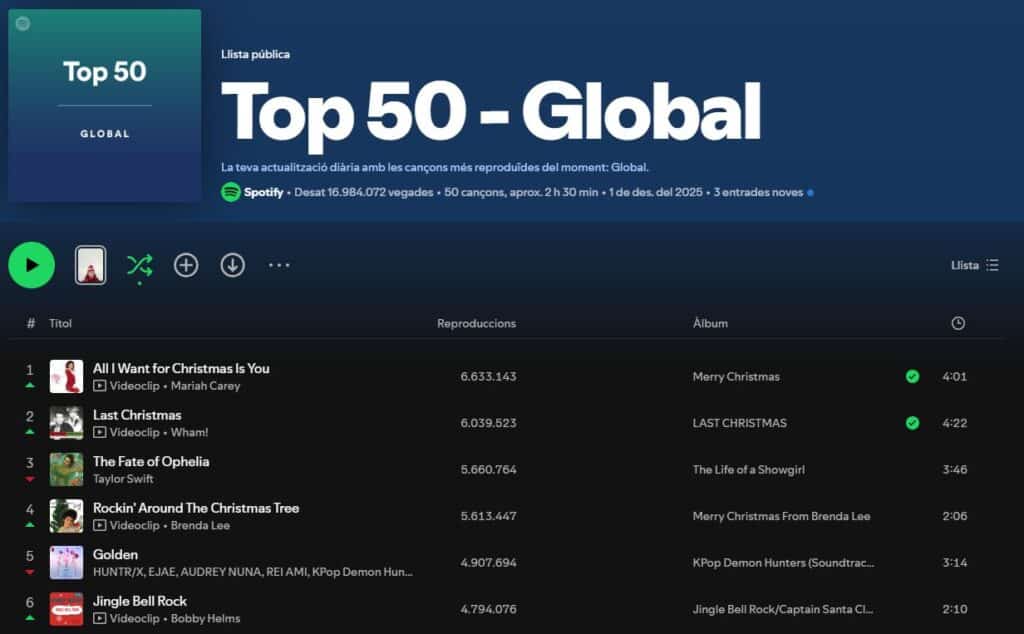Open The Life of a Showgirl album
Viewport: 1024px width, 634px height.
click(748, 470)
